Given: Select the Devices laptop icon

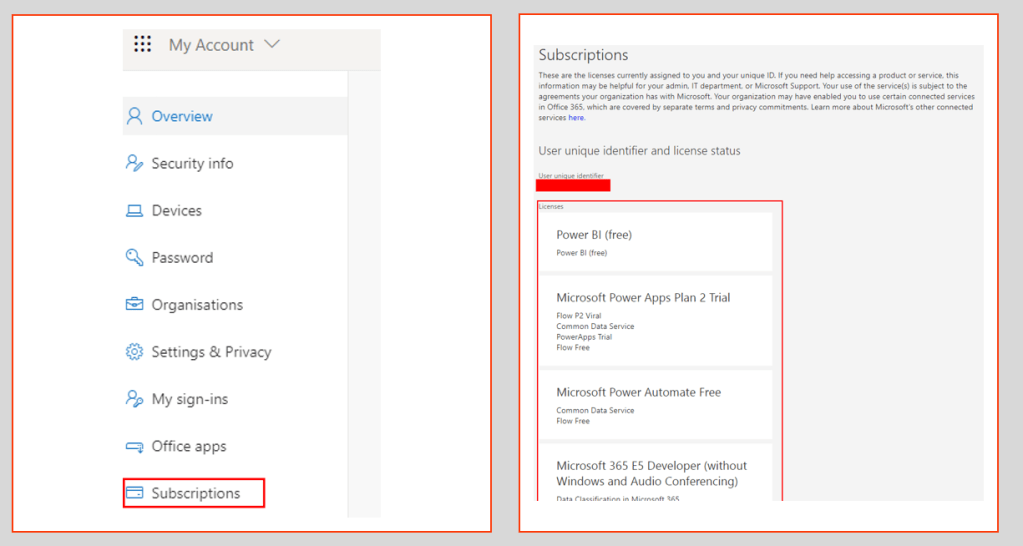Looking at the screenshot, I should tap(134, 211).
